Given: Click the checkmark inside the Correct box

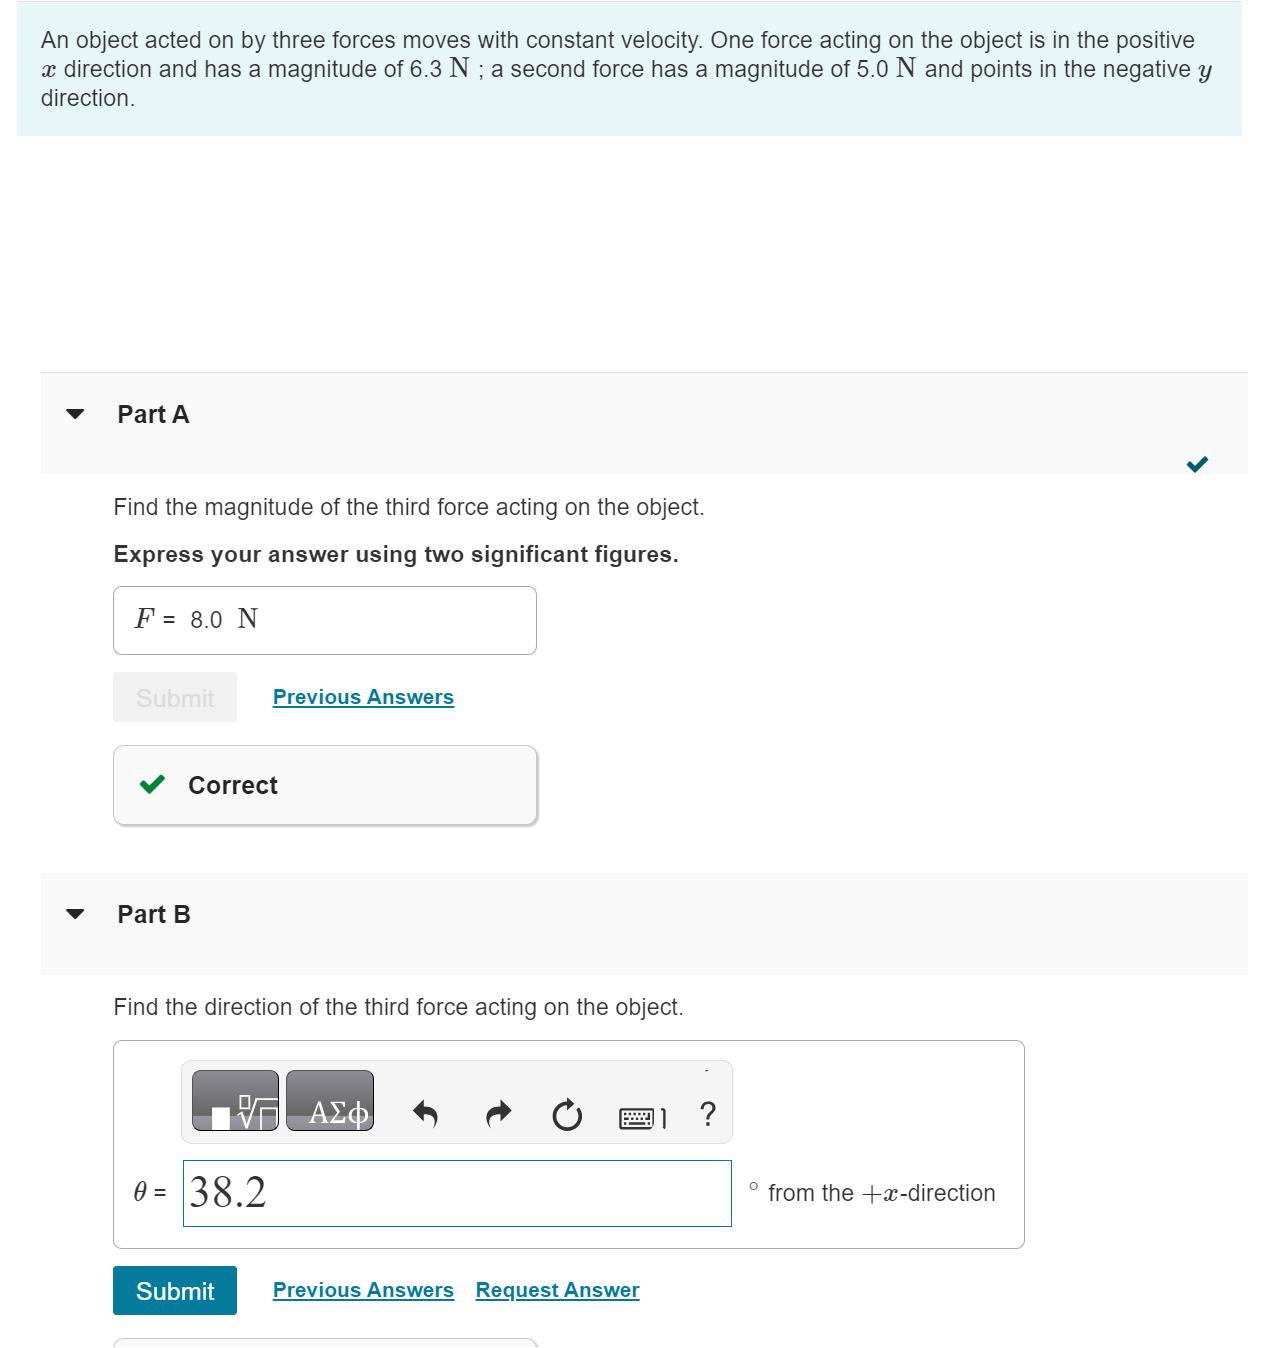Looking at the screenshot, I should 151,784.
